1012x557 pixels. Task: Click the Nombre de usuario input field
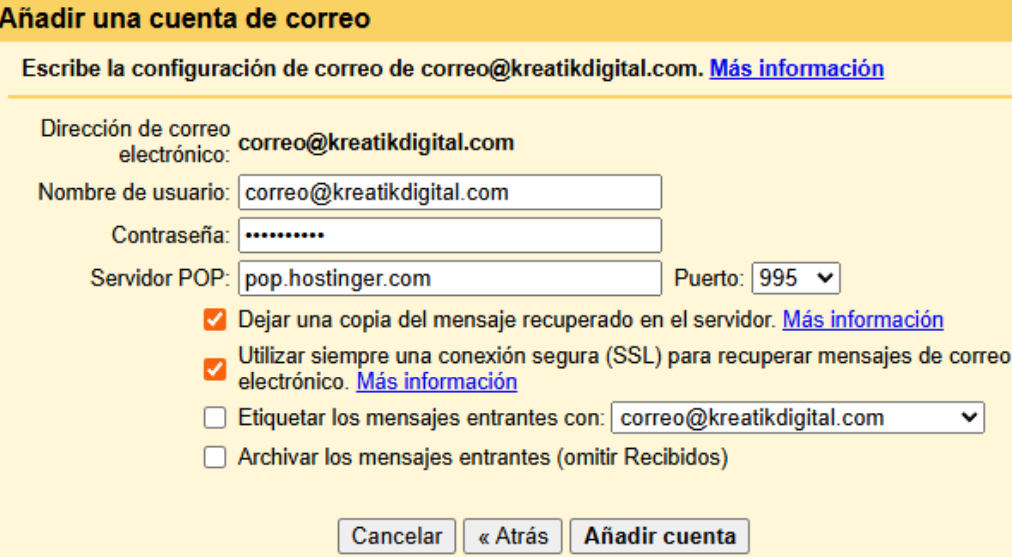450,192
